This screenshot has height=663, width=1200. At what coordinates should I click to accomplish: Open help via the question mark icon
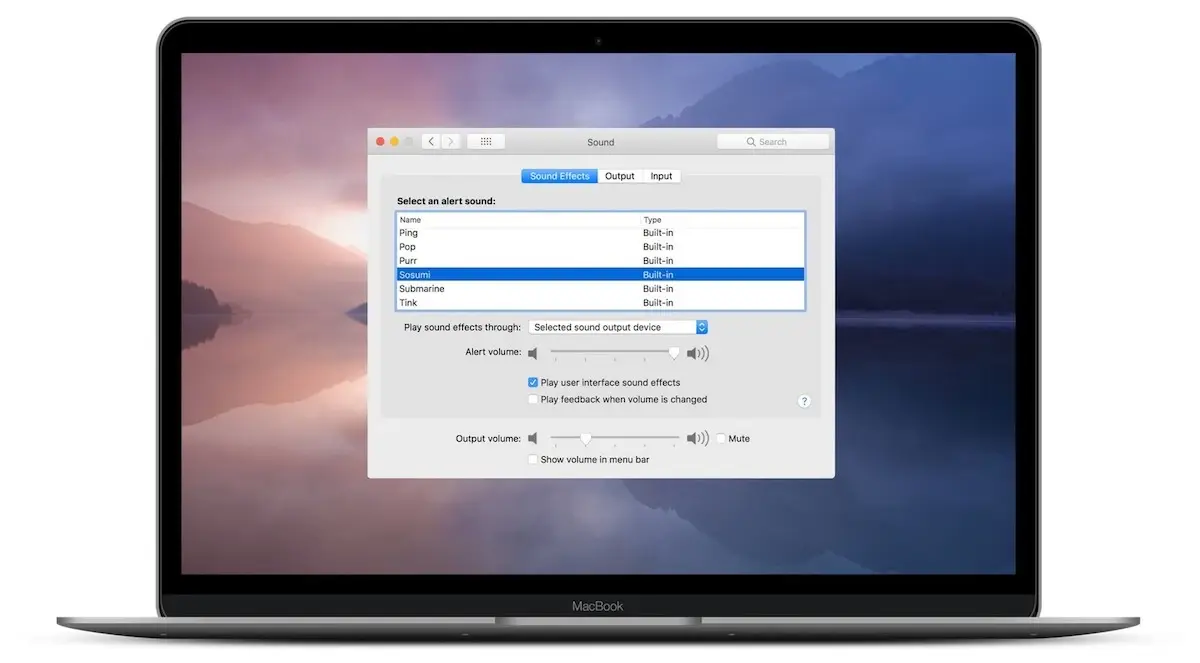tap(804, 400)
